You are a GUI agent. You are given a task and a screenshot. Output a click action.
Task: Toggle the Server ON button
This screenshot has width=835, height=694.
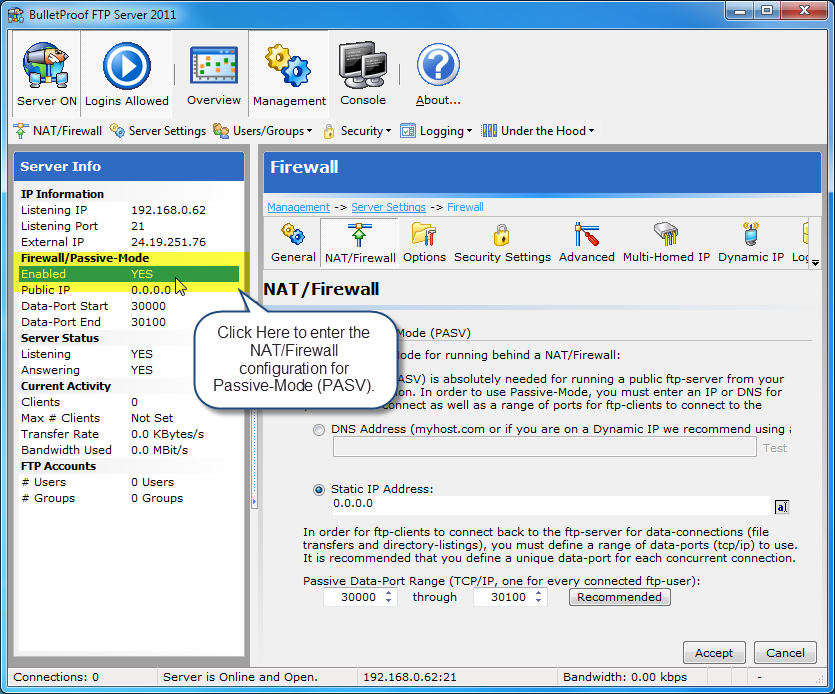coord(46,74)
